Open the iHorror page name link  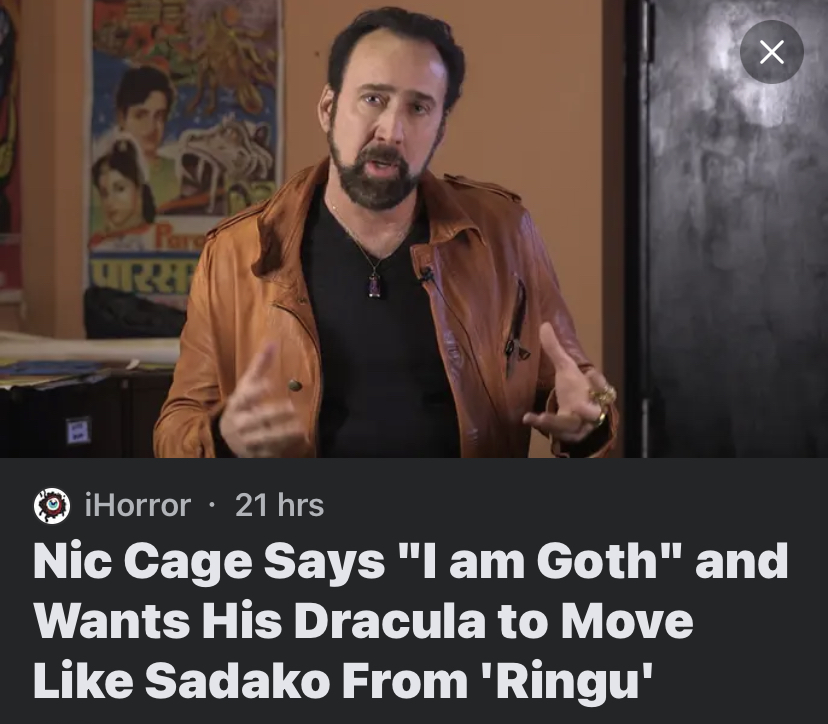click(x=137, y=505)
